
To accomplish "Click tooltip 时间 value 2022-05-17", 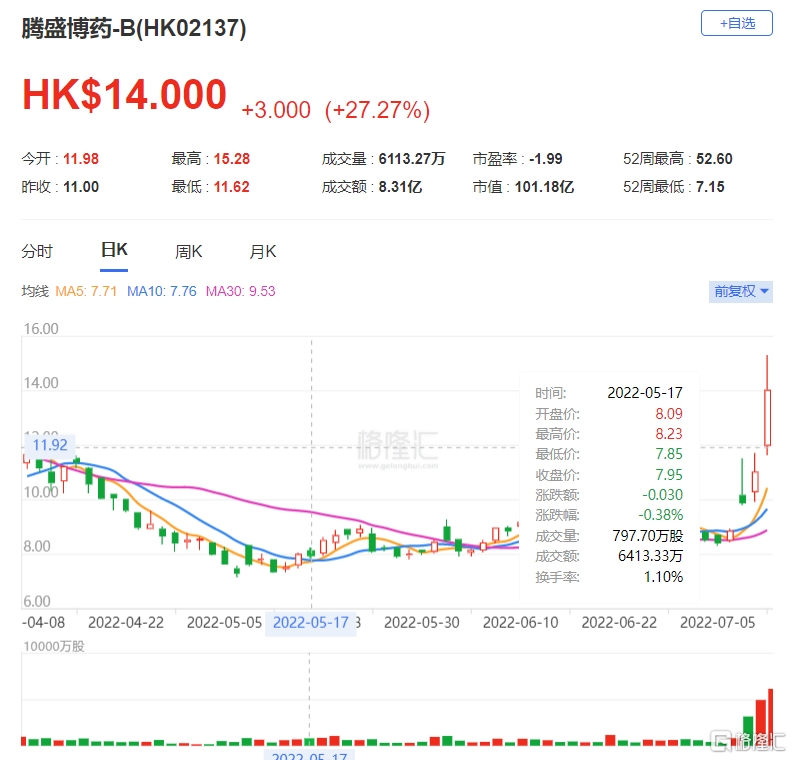I will [x=645, y=393].
